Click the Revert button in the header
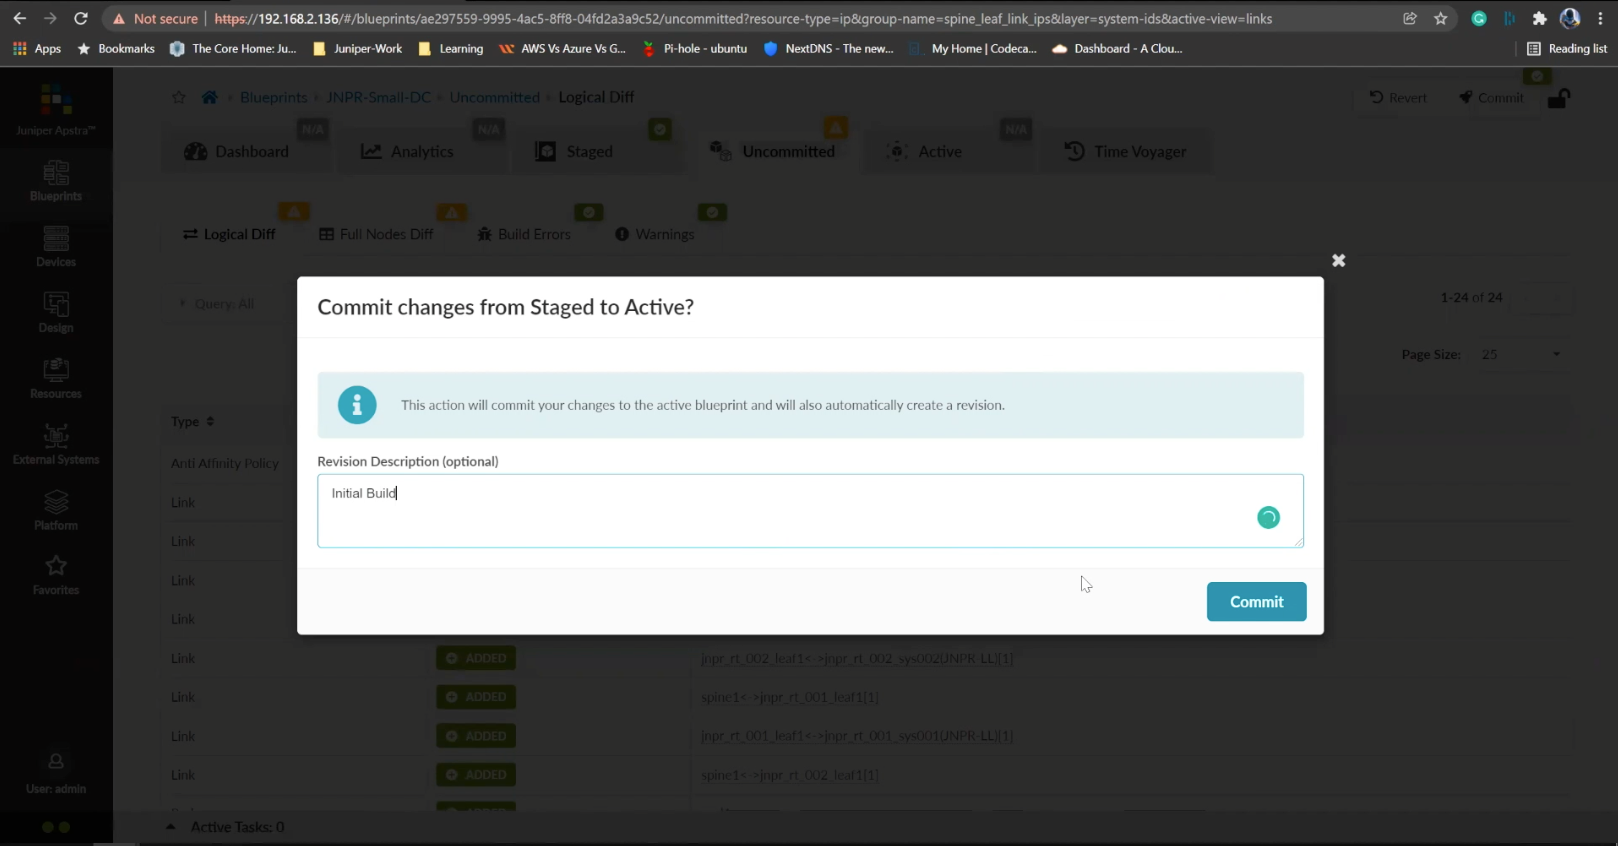This screenshot has height=846, width=1618. [1398, 97]
